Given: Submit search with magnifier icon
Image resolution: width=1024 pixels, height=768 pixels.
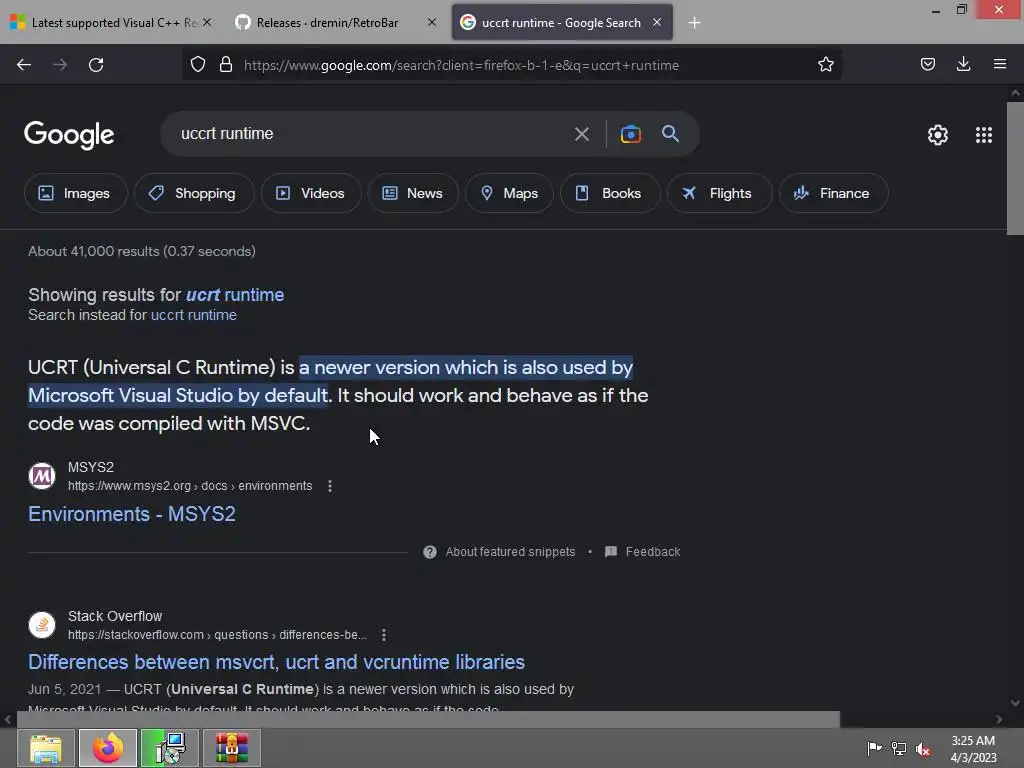Looking at the screenshot, I should tap(670, 134).
